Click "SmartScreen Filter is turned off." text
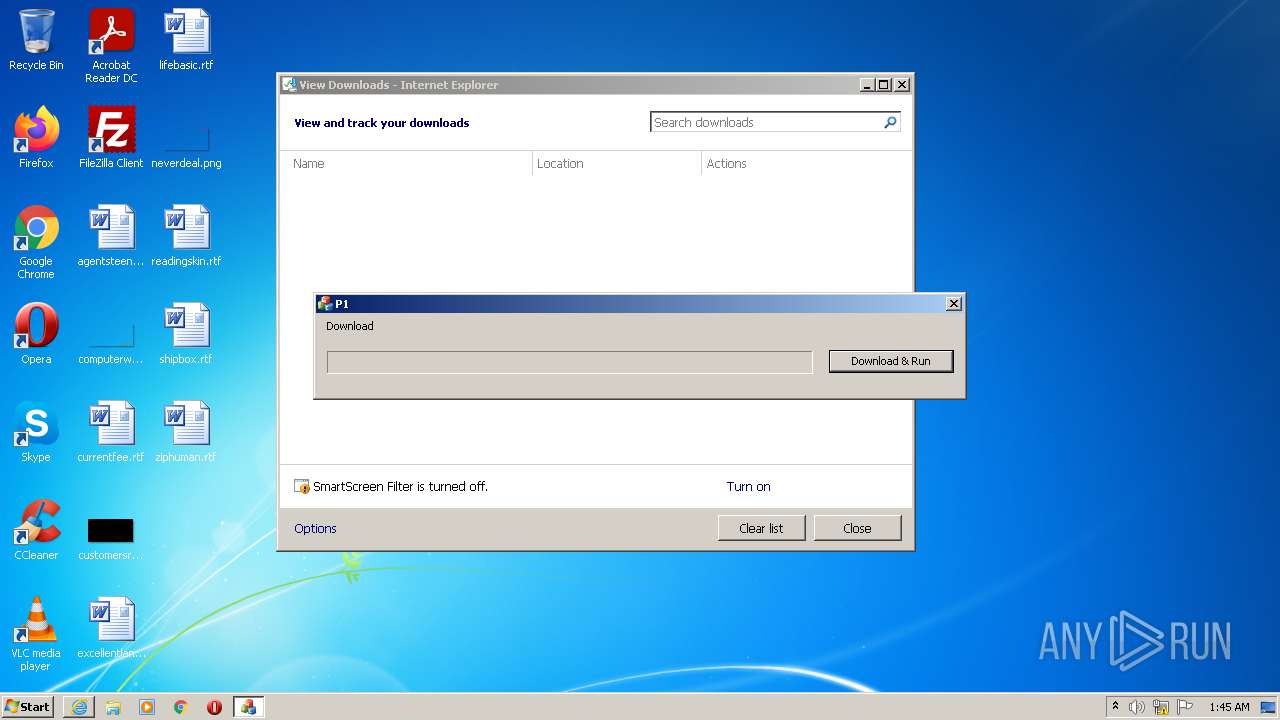1280x720 pixels. coord(400,487)
